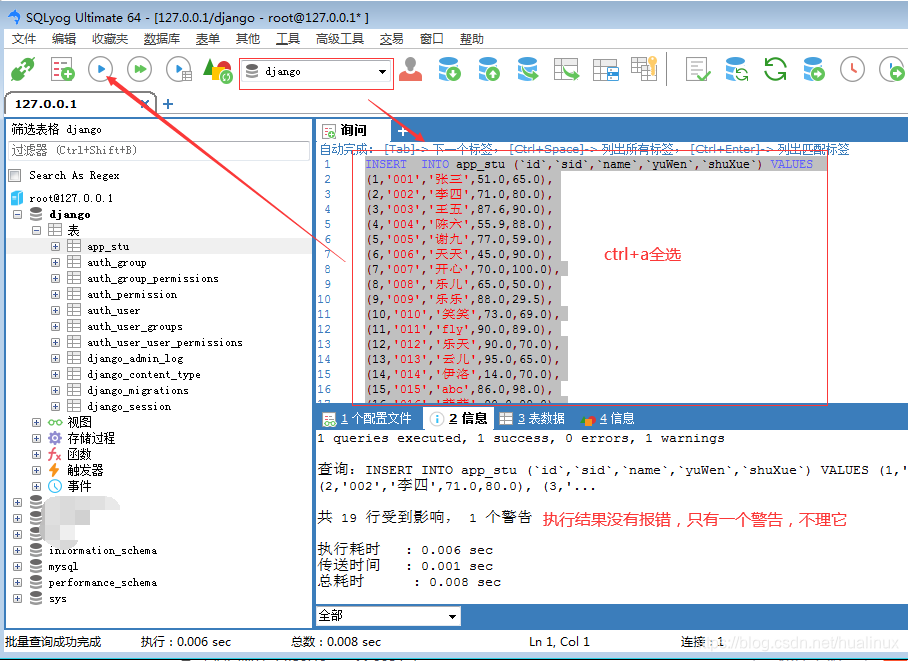This screenshot has height=661, width=908.
Task: Select the 事件 events node
Action: (79, 486)
